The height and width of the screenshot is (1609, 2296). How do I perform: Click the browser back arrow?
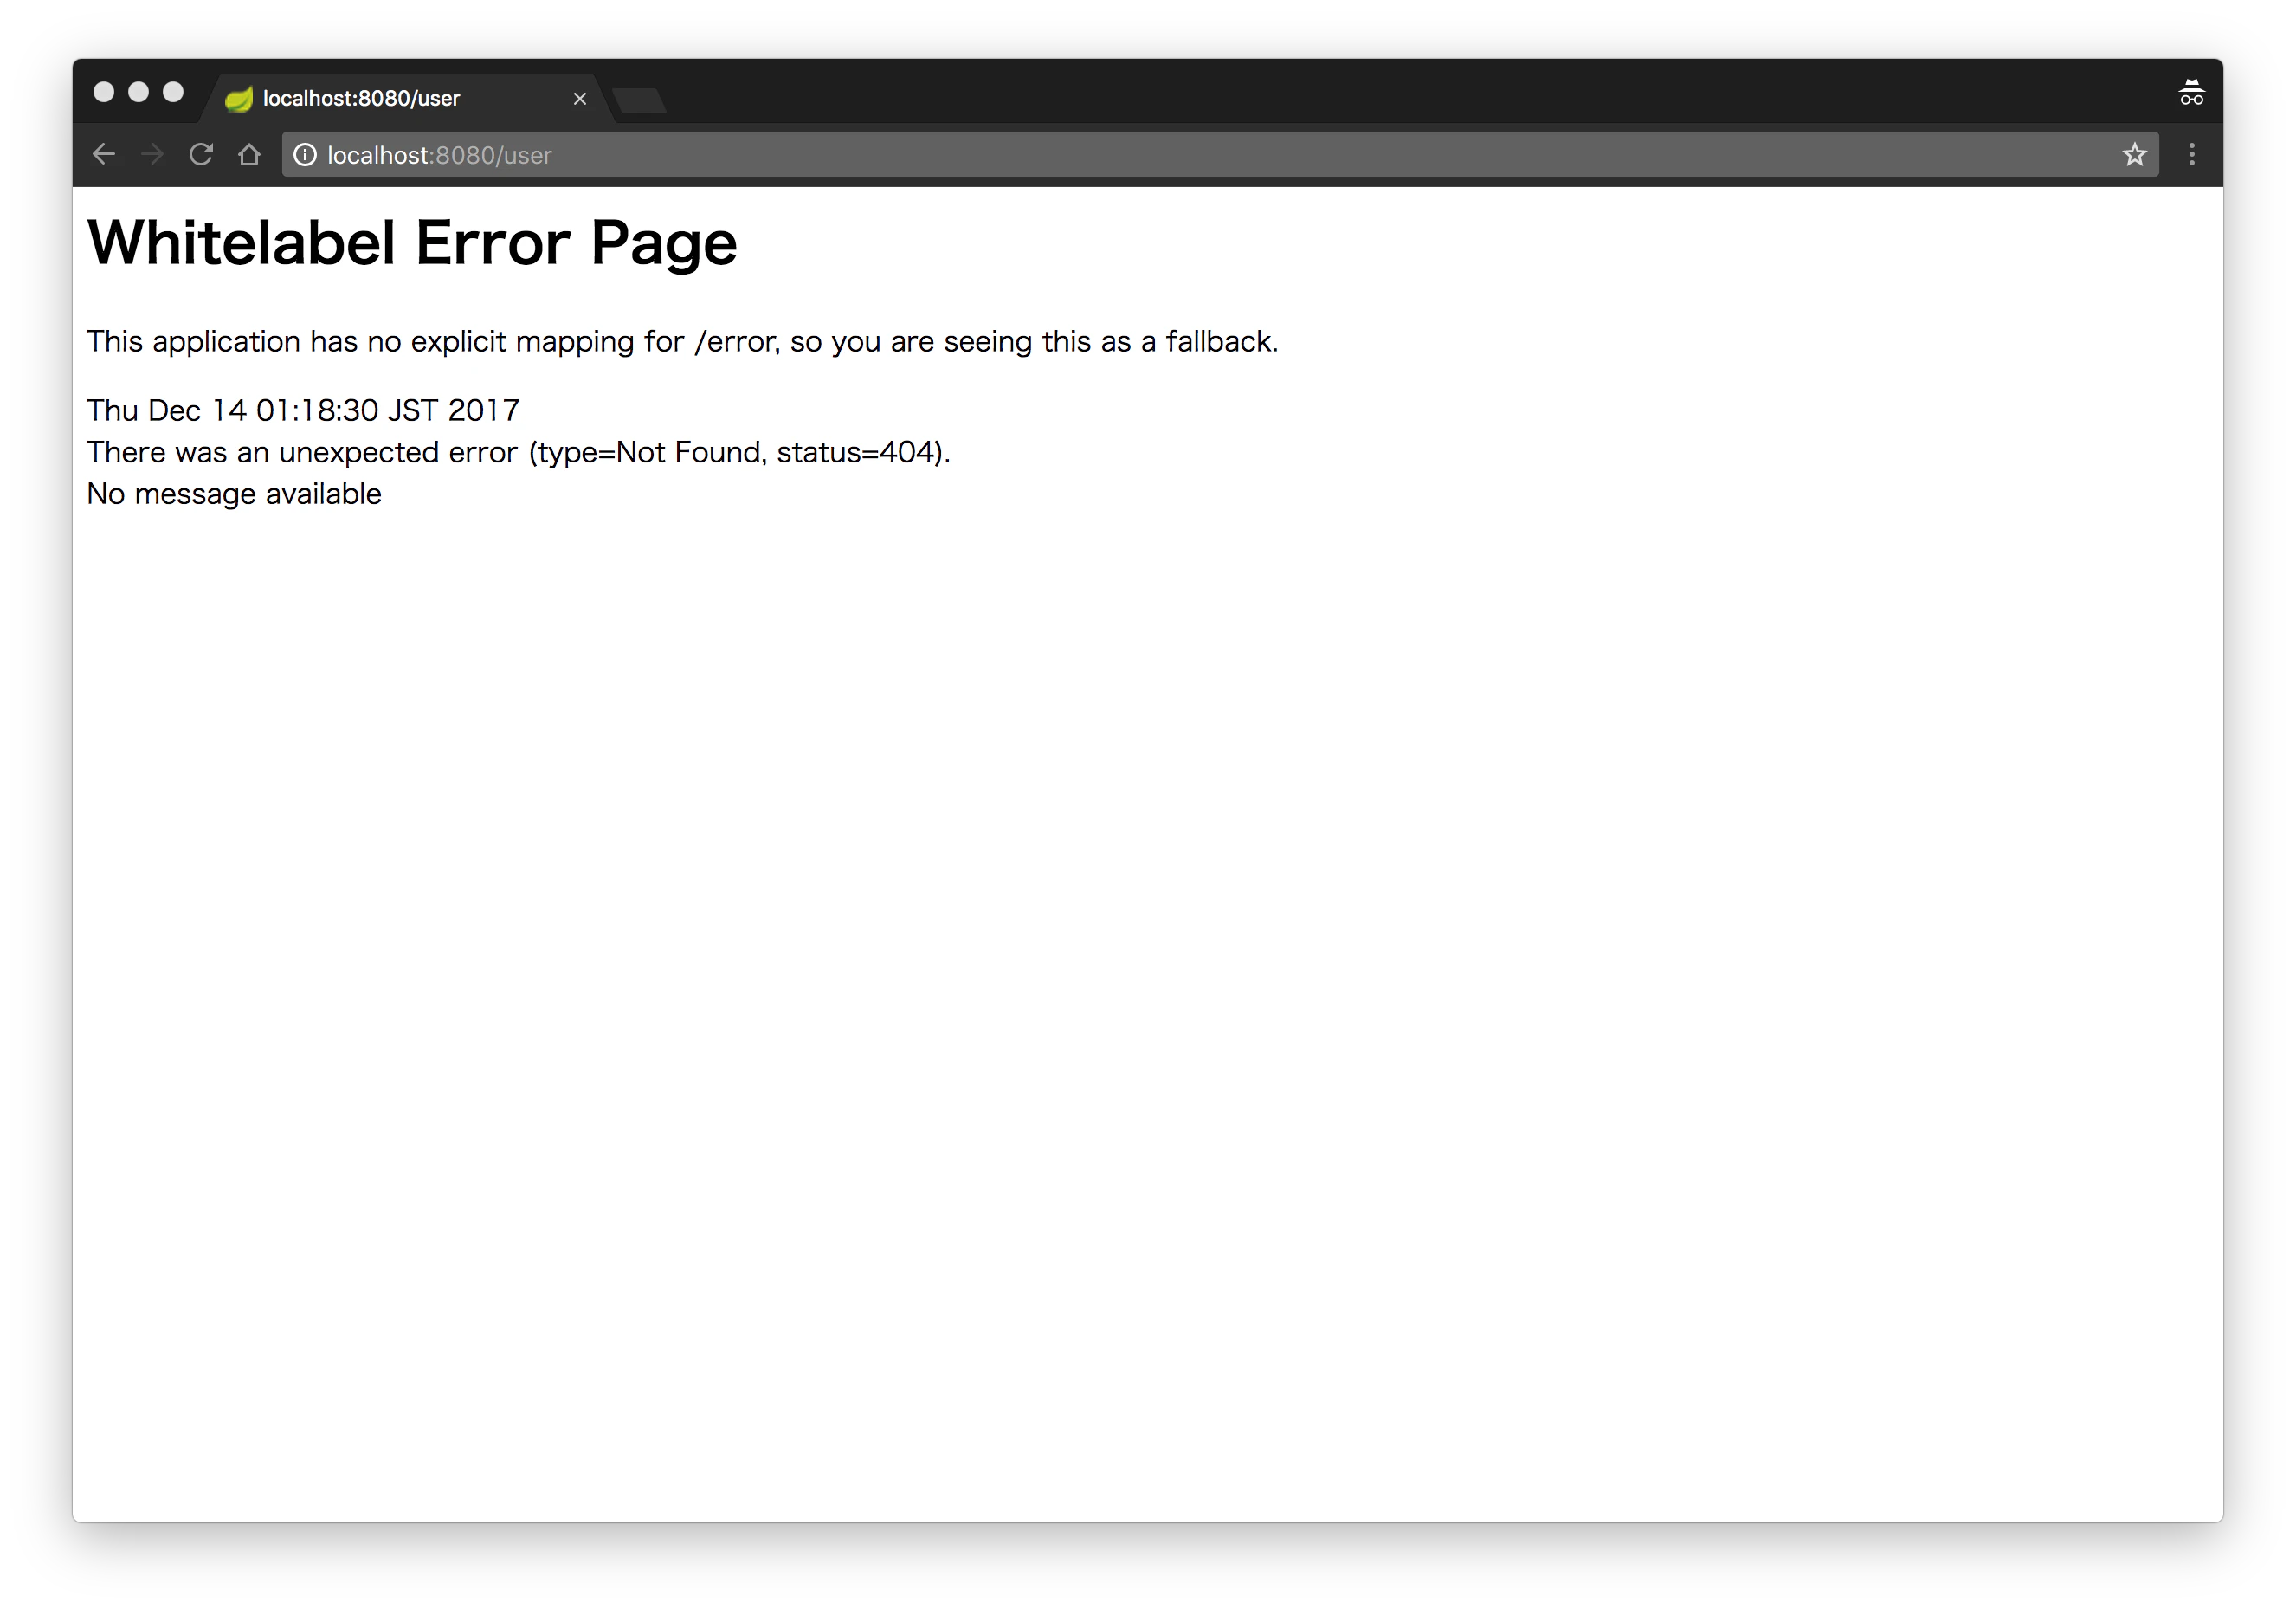pos(104,154)
